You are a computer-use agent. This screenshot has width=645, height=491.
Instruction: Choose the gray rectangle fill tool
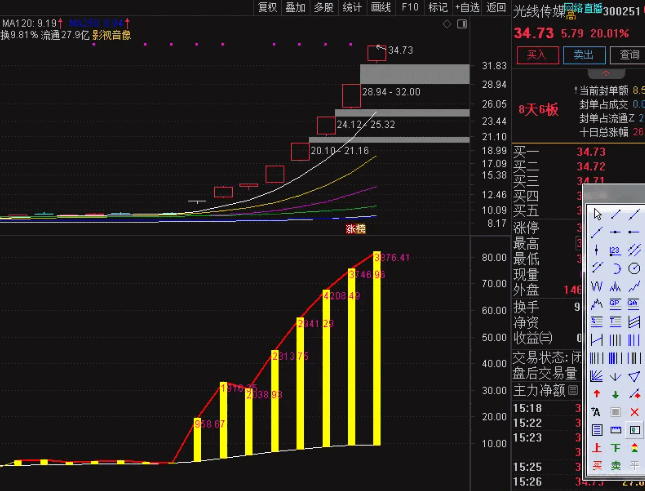coord(615,412)
